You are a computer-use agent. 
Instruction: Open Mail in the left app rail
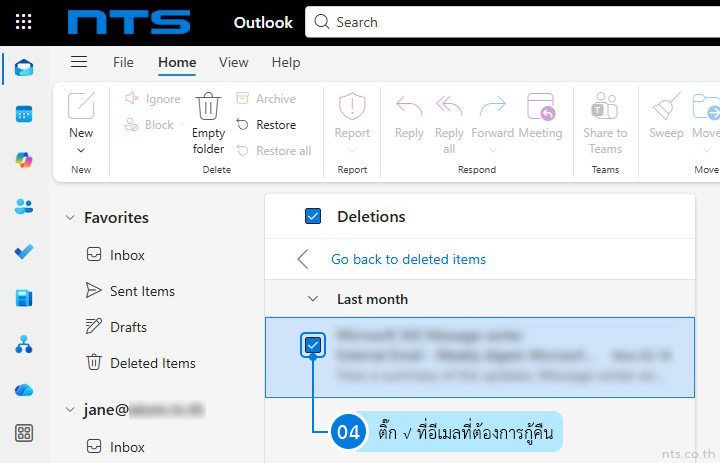tap(24, 68)
